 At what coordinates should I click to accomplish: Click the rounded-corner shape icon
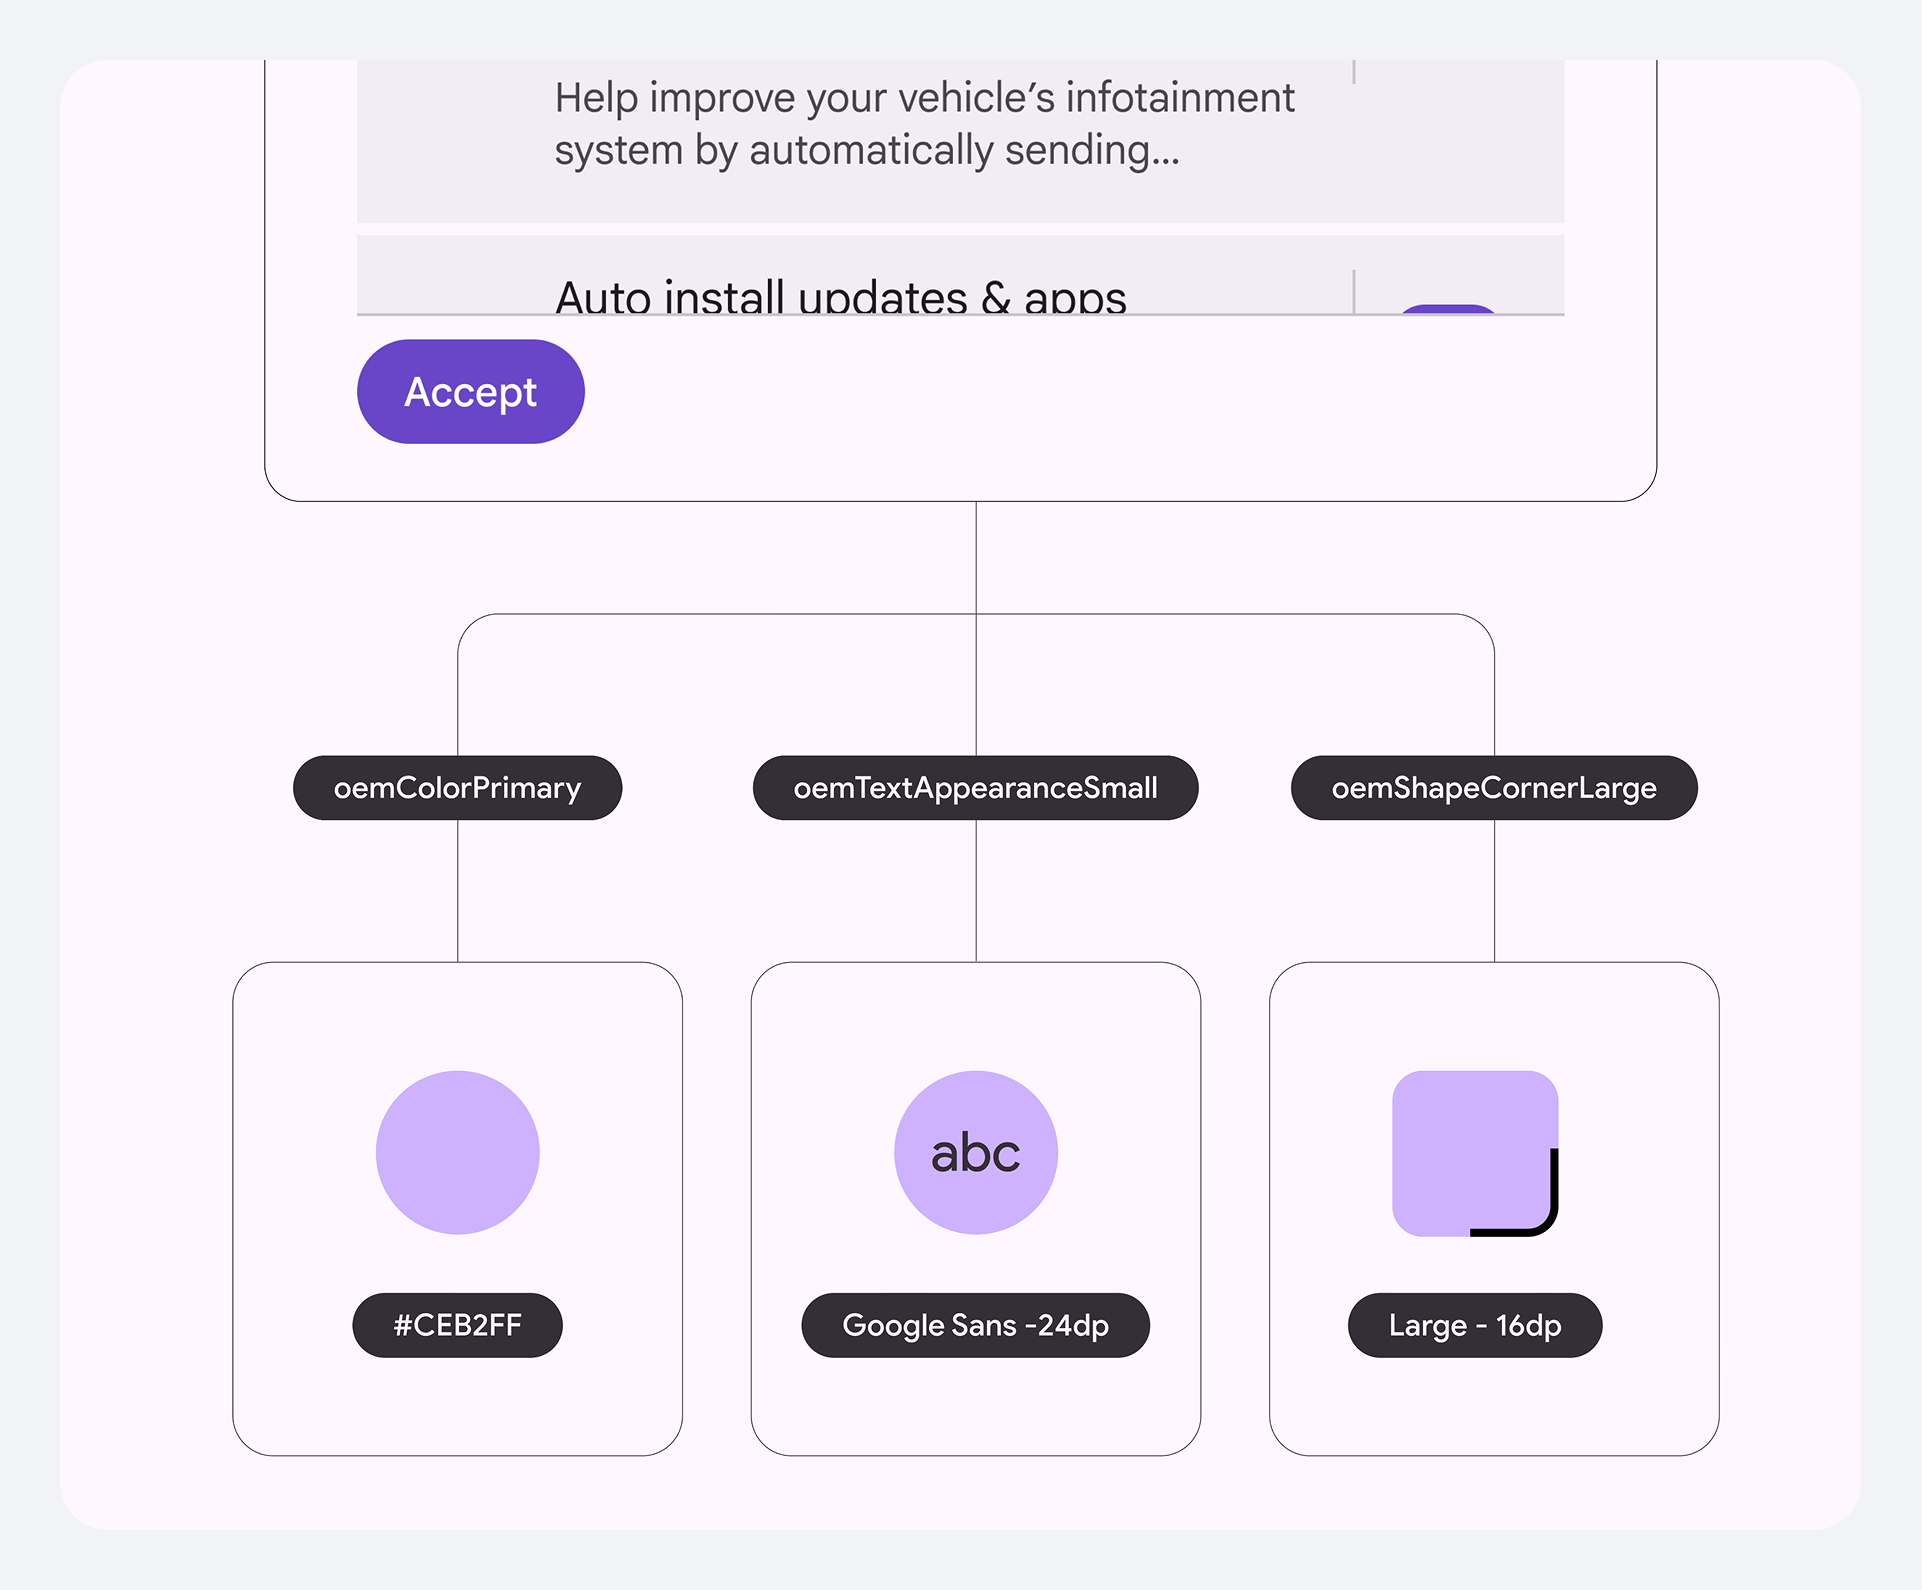1475,1153
